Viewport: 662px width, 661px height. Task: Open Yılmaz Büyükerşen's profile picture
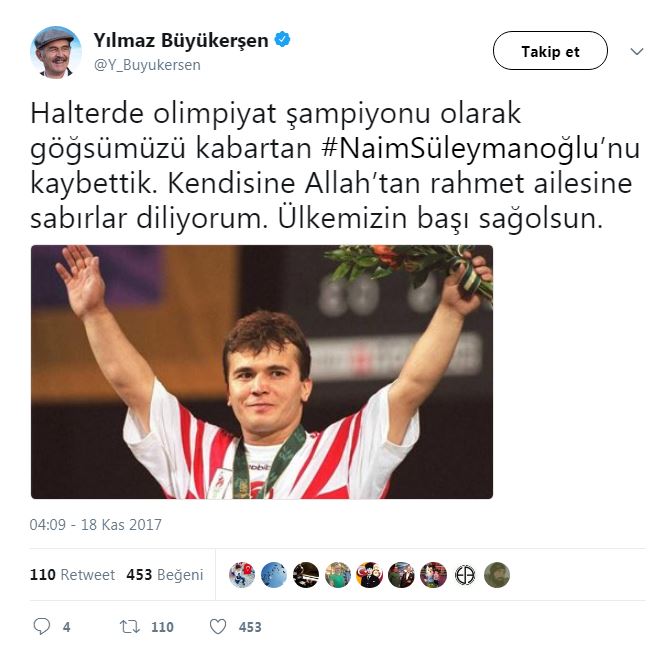click(x=56, y=52)
